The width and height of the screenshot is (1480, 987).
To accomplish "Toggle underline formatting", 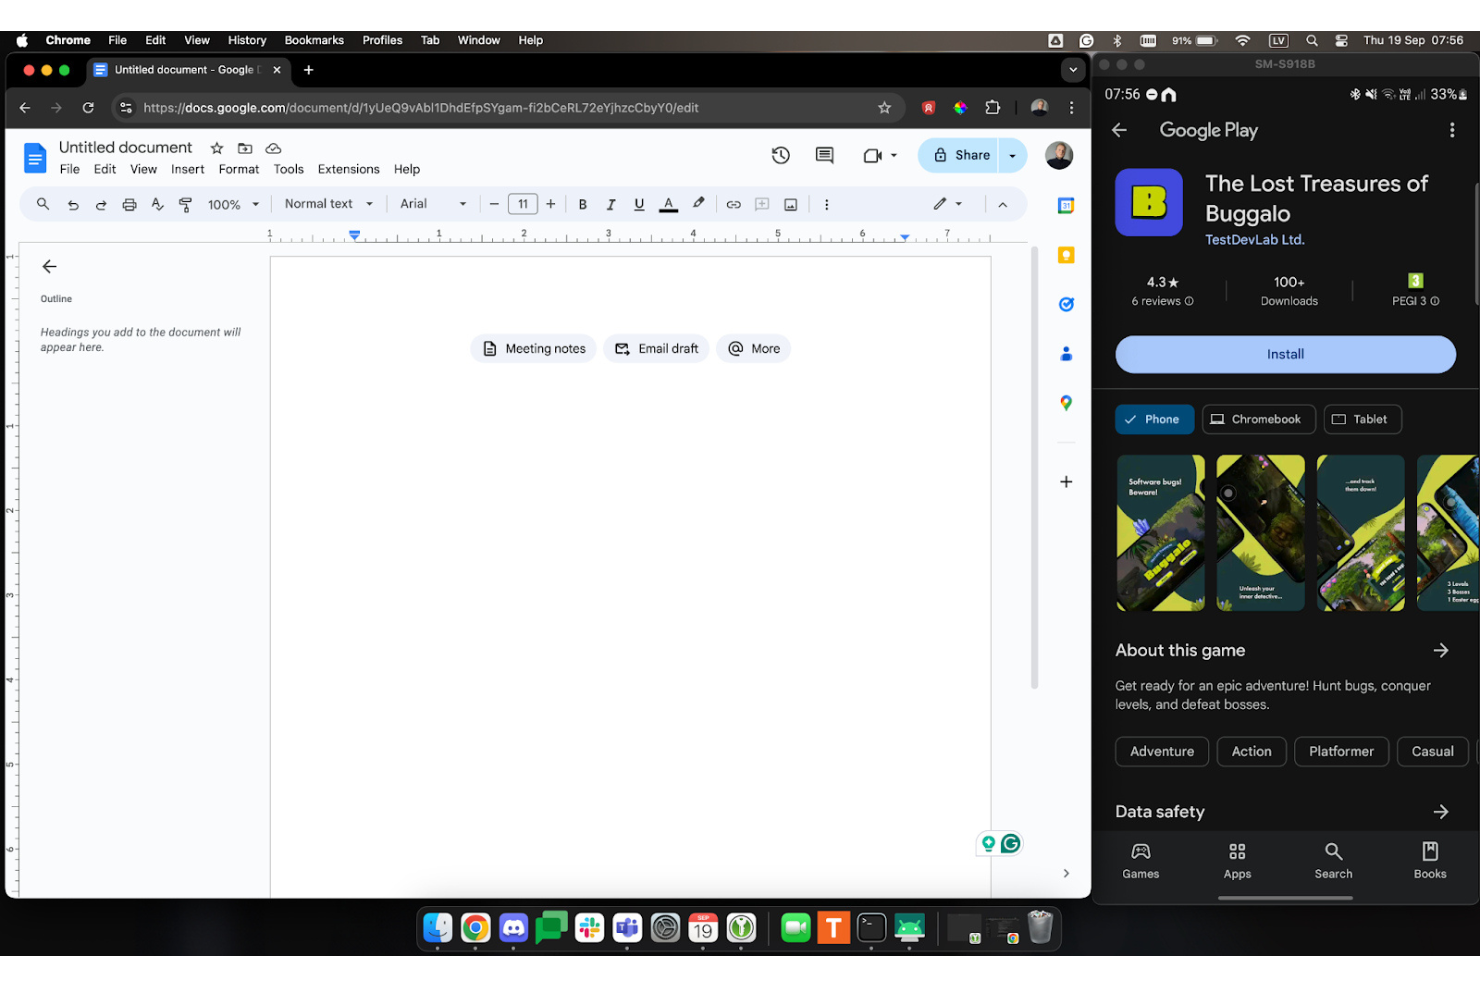I will (x=639, y=204).
